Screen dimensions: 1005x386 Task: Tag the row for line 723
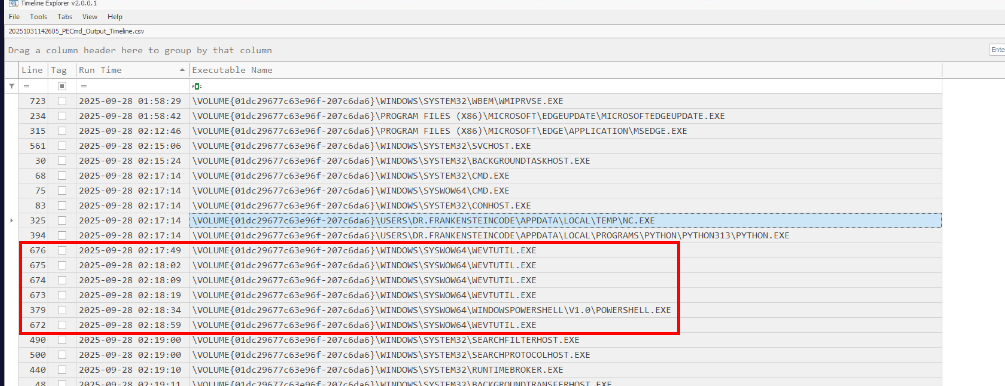(x=62, y=101)
